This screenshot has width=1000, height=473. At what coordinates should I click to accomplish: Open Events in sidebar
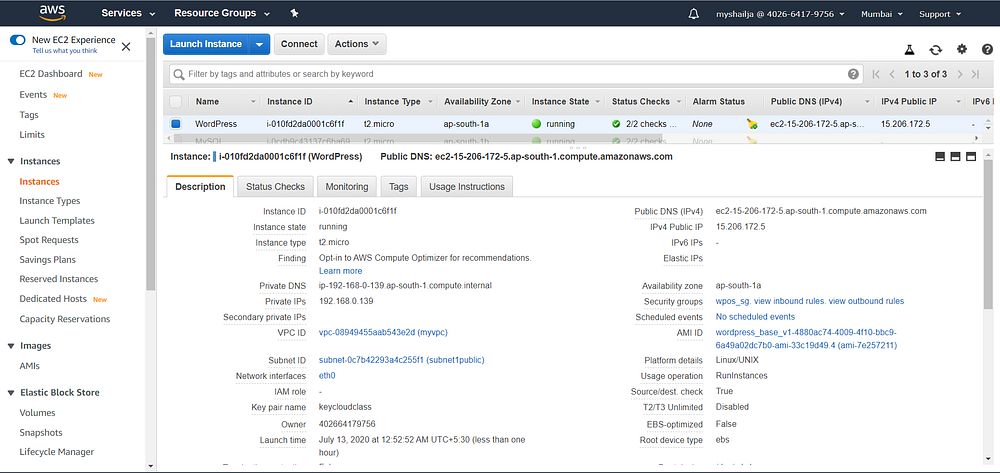[33, 95]
